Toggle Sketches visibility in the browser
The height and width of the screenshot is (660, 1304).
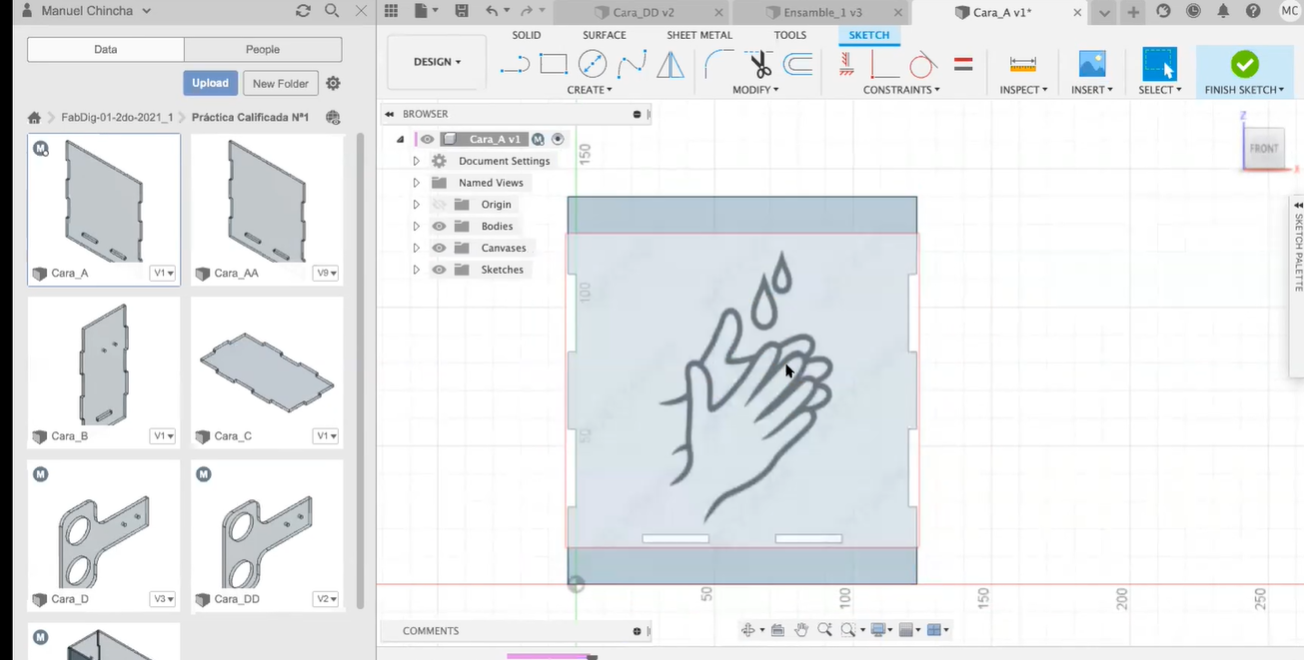[x=439, y=269]
